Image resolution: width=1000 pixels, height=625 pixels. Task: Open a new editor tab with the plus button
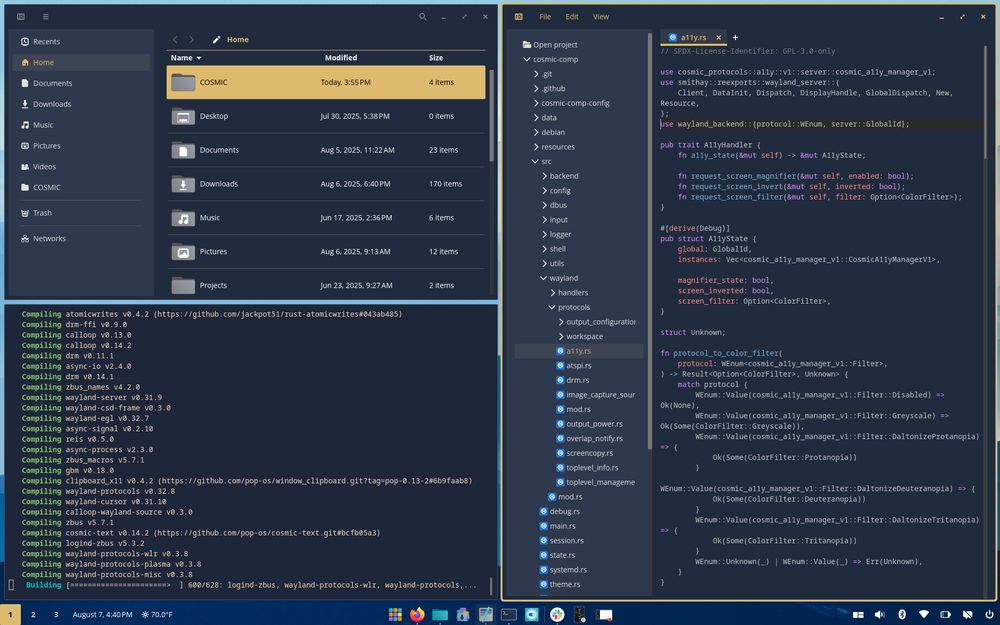click(735, 36)
